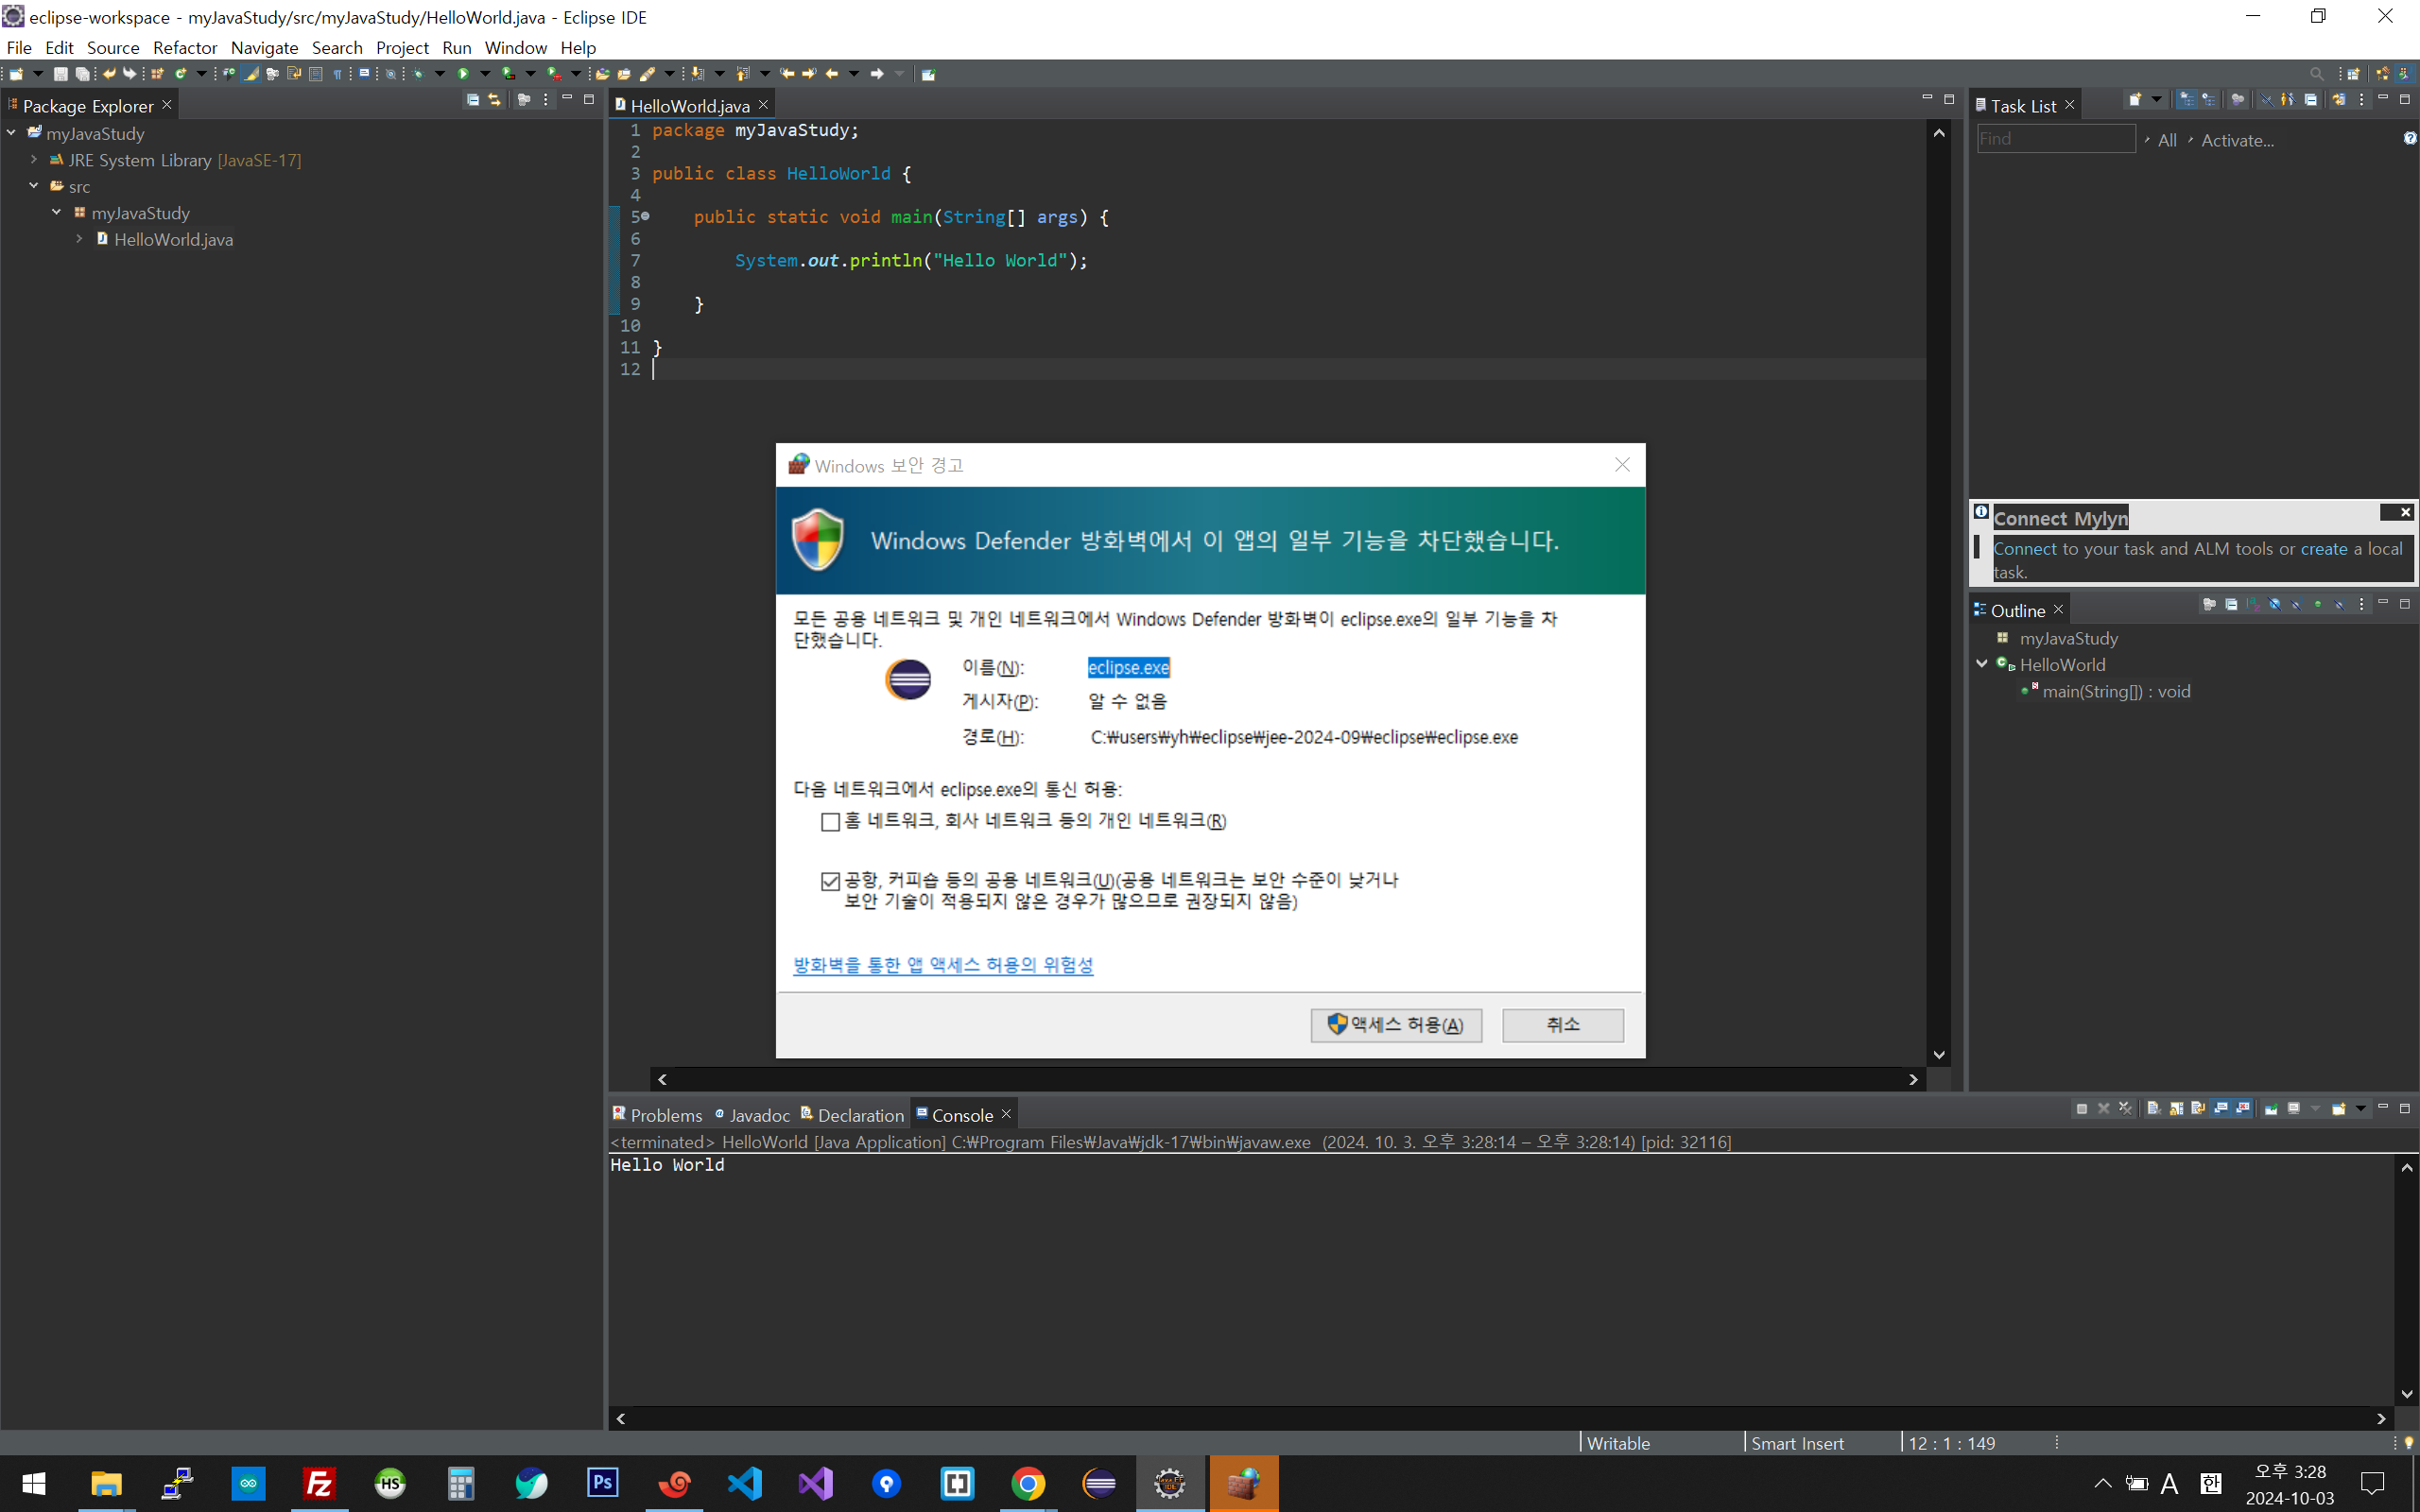The width and height of the screenshot is (2420, 1512).
Task: Toggle Link with Editor in Package Explorer
Action: 494,100
